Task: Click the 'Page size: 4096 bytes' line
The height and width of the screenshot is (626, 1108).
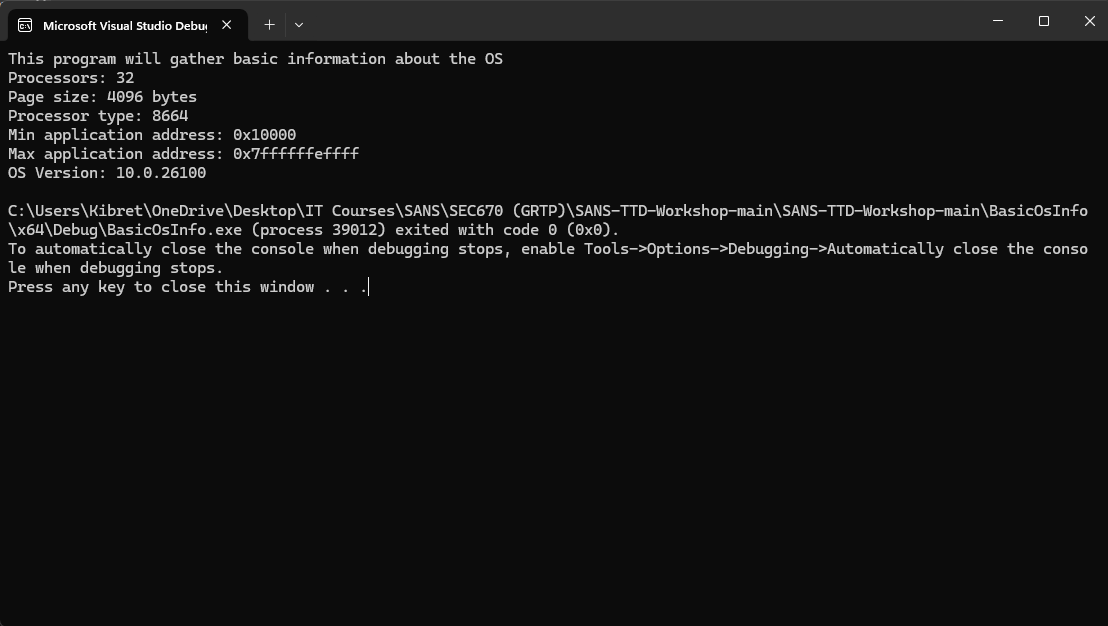Action: pos(102,97)
